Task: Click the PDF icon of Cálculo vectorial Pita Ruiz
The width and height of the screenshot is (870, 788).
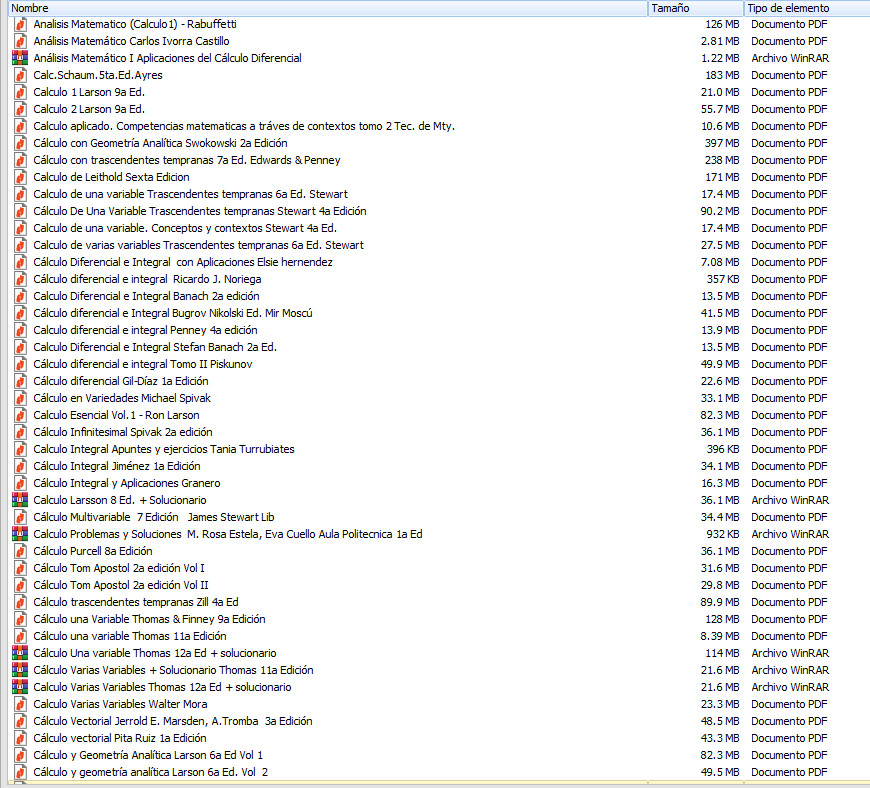Action: pos(20,738)
